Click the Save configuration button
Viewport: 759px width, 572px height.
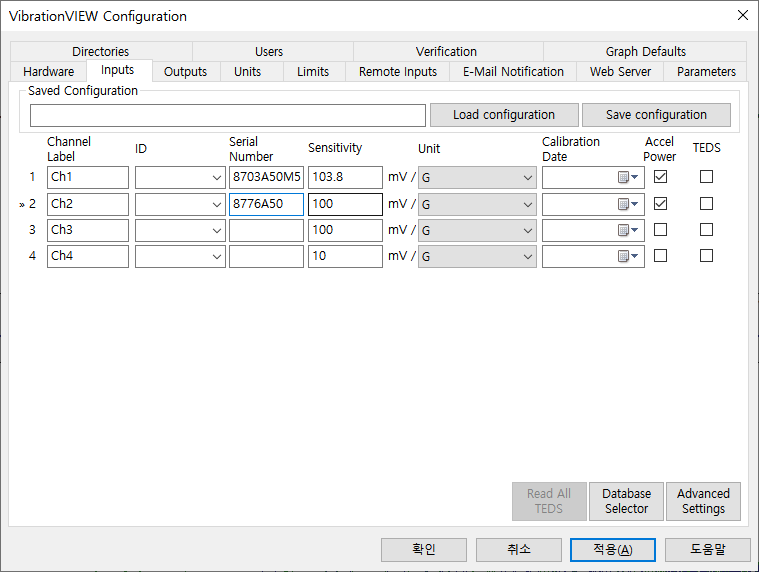pyautogui.click(x=656, y=115)
